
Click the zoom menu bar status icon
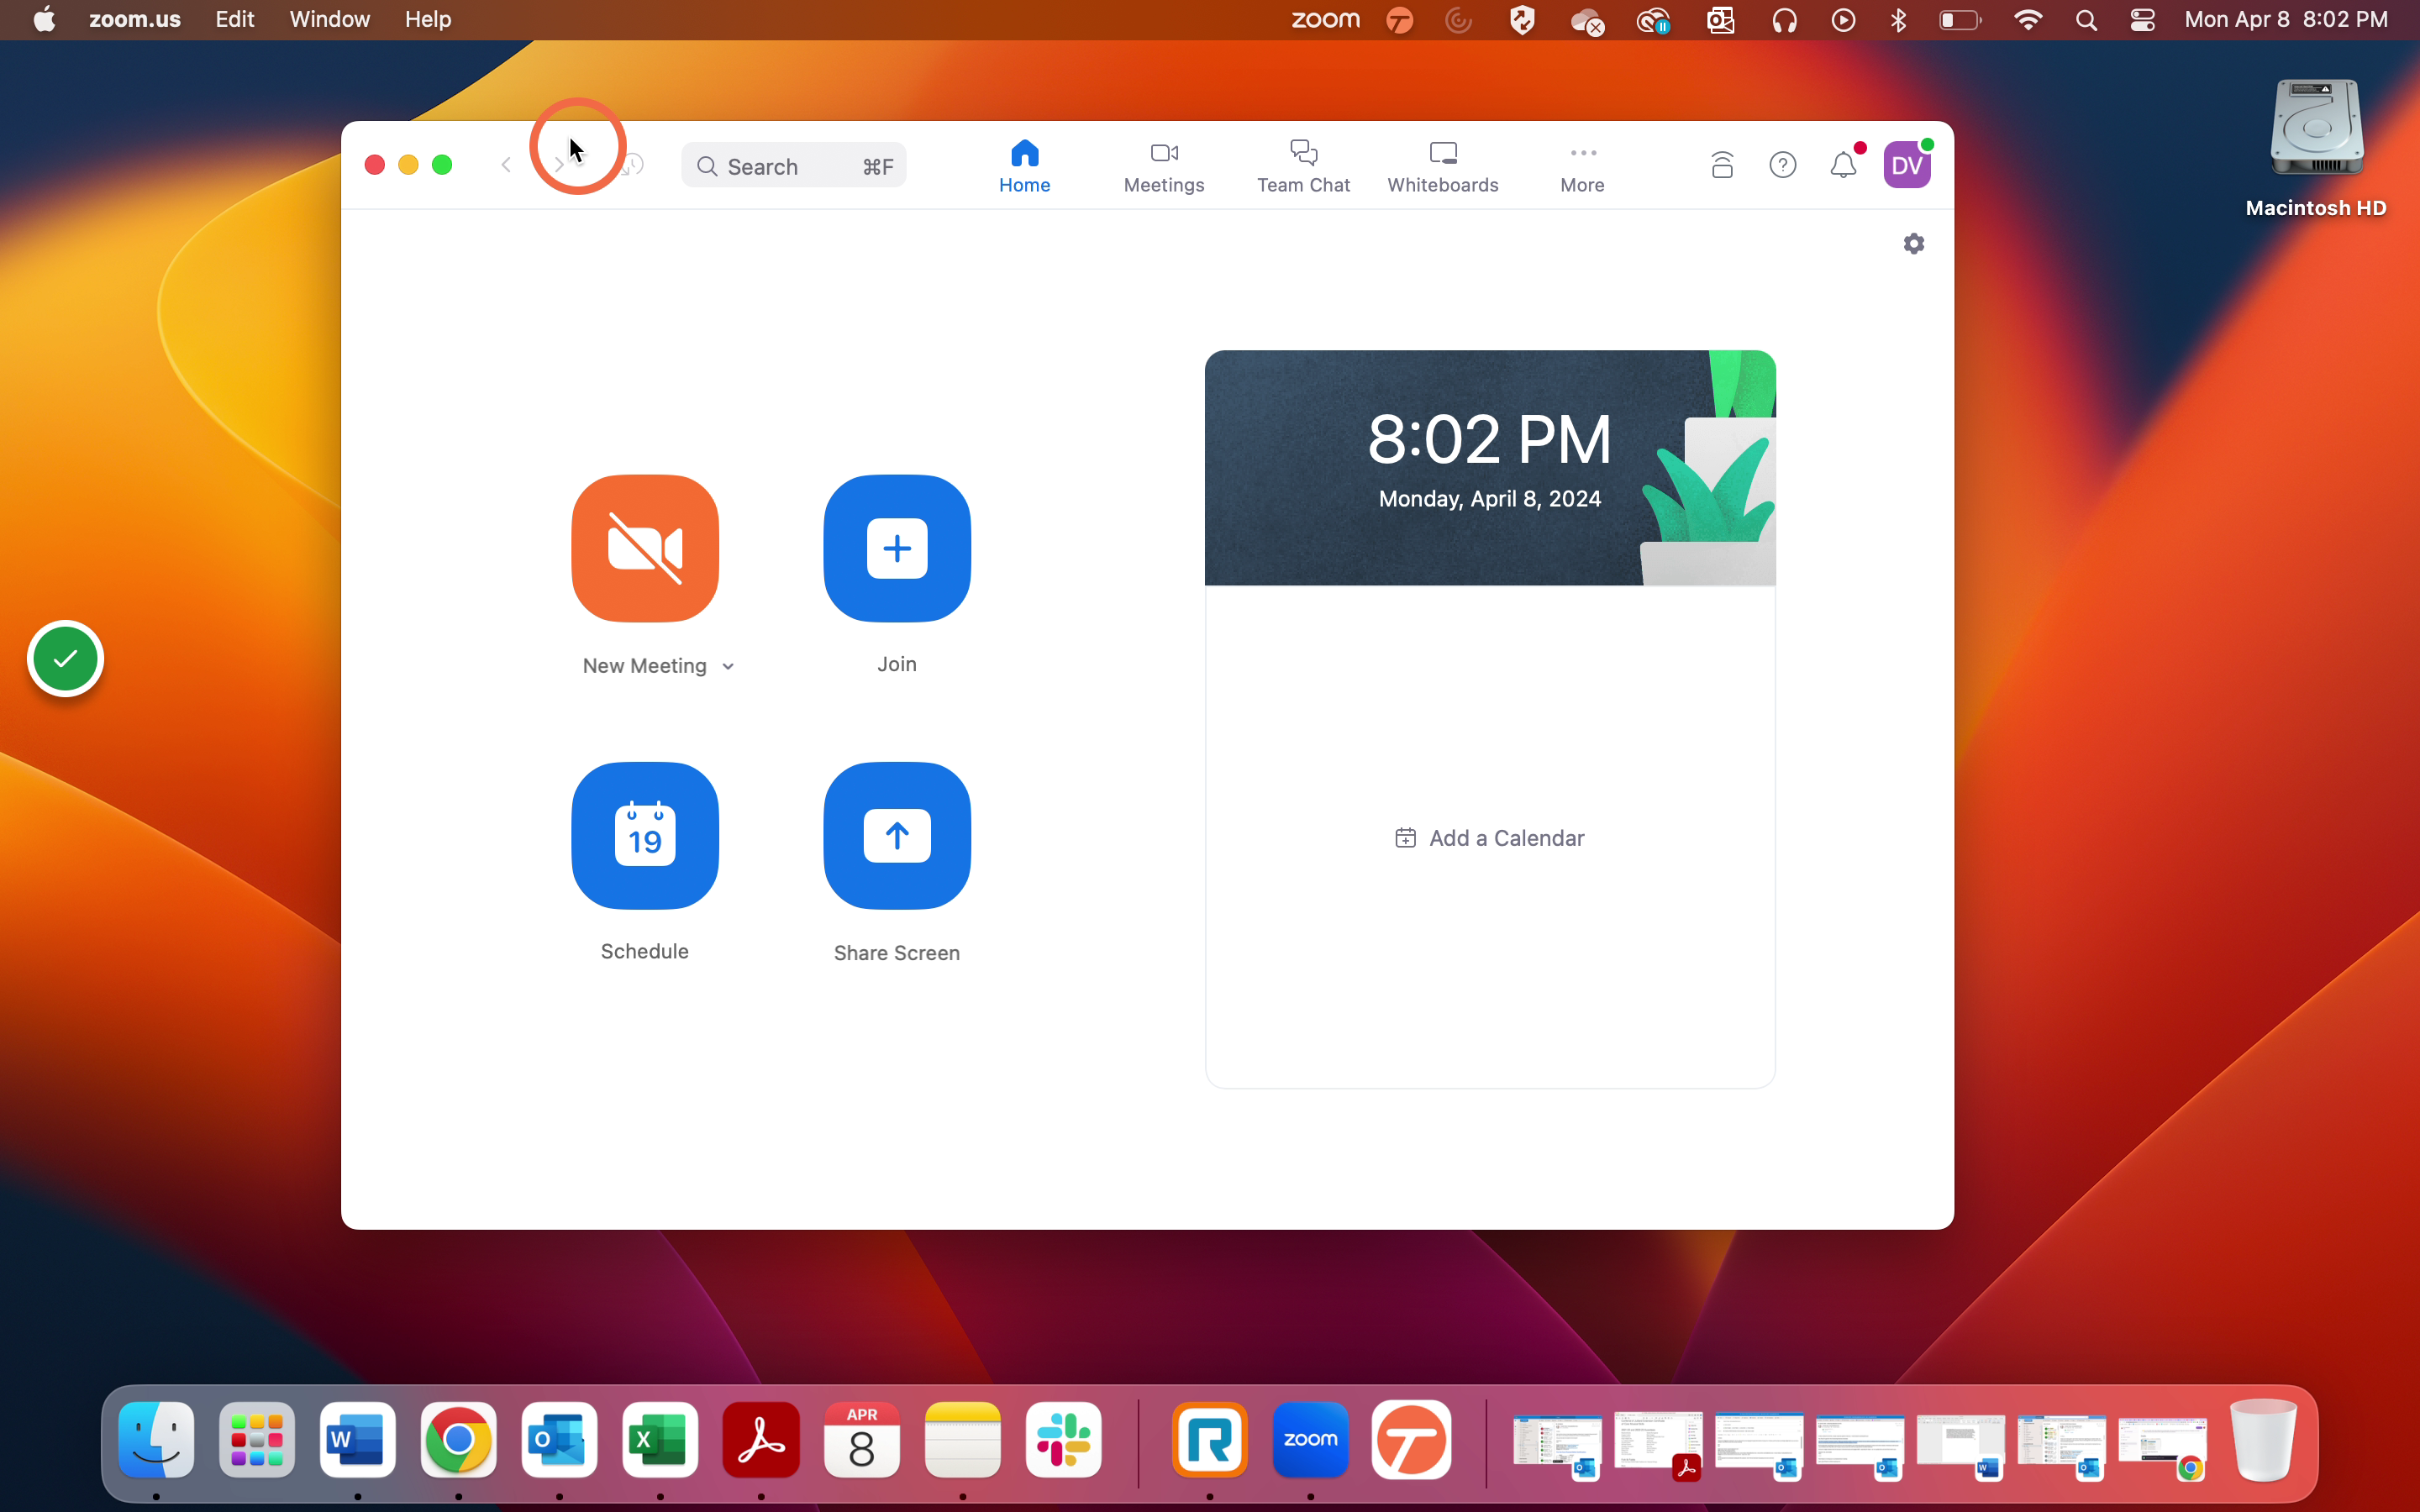(1325, 20)
